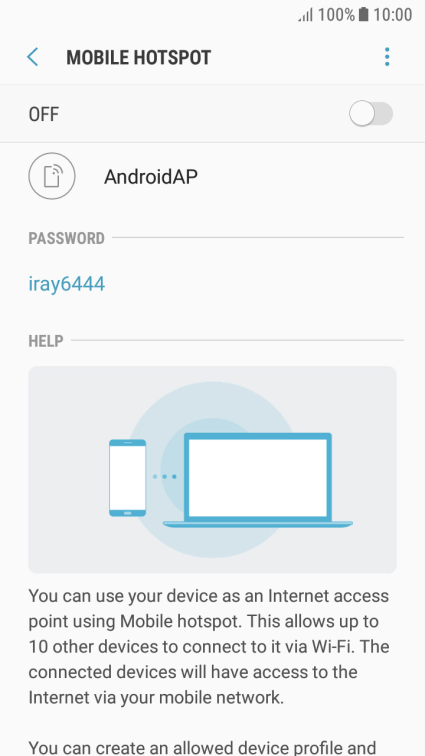
Task: Tap the laptop illustration in help image
Action: click(258, 480)
